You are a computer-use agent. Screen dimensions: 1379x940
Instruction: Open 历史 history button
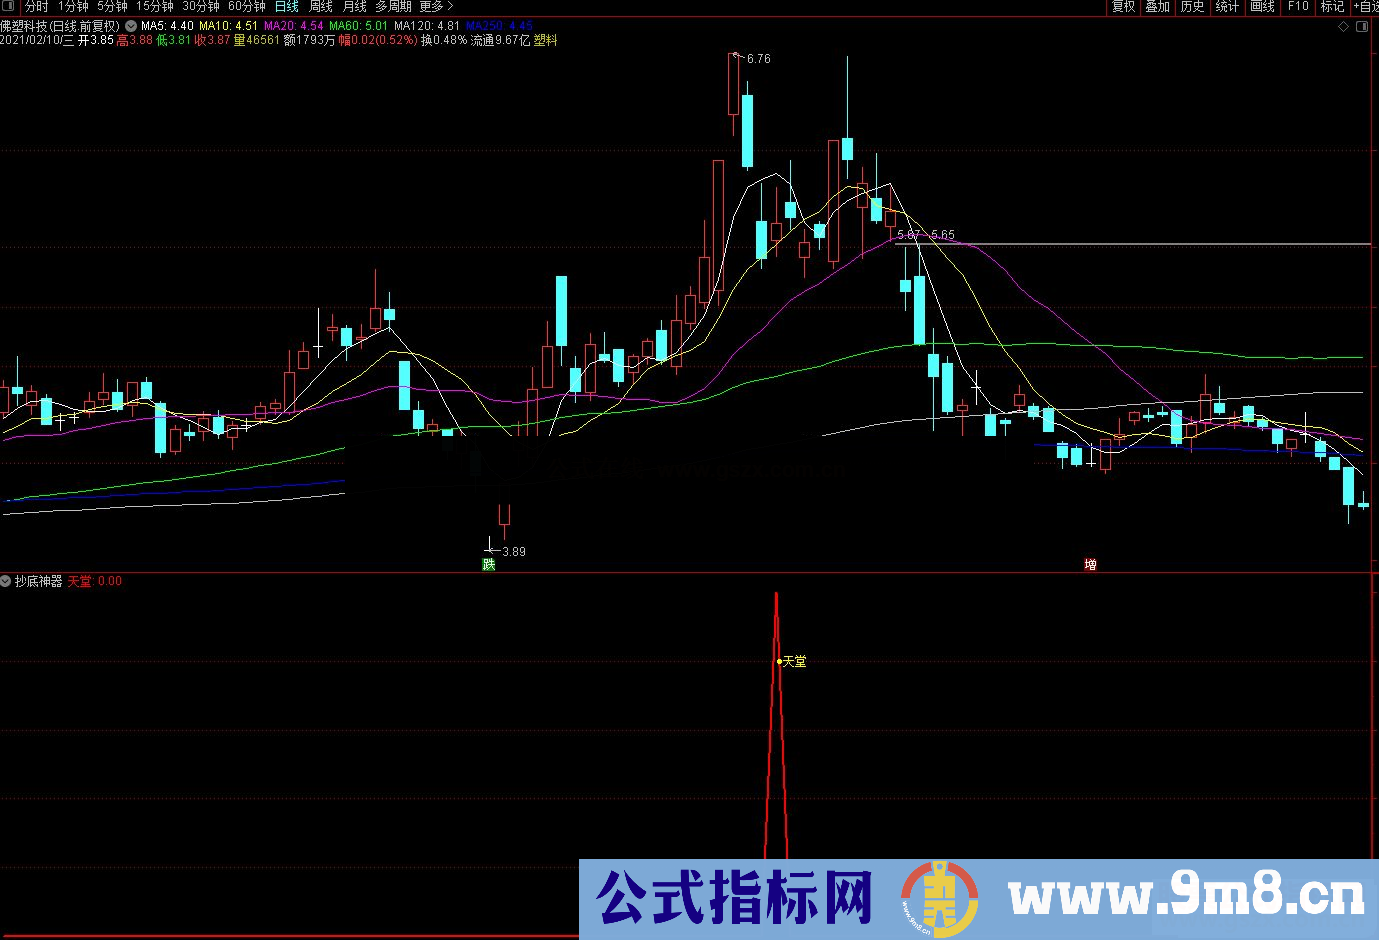click(x=1192, y=6)
